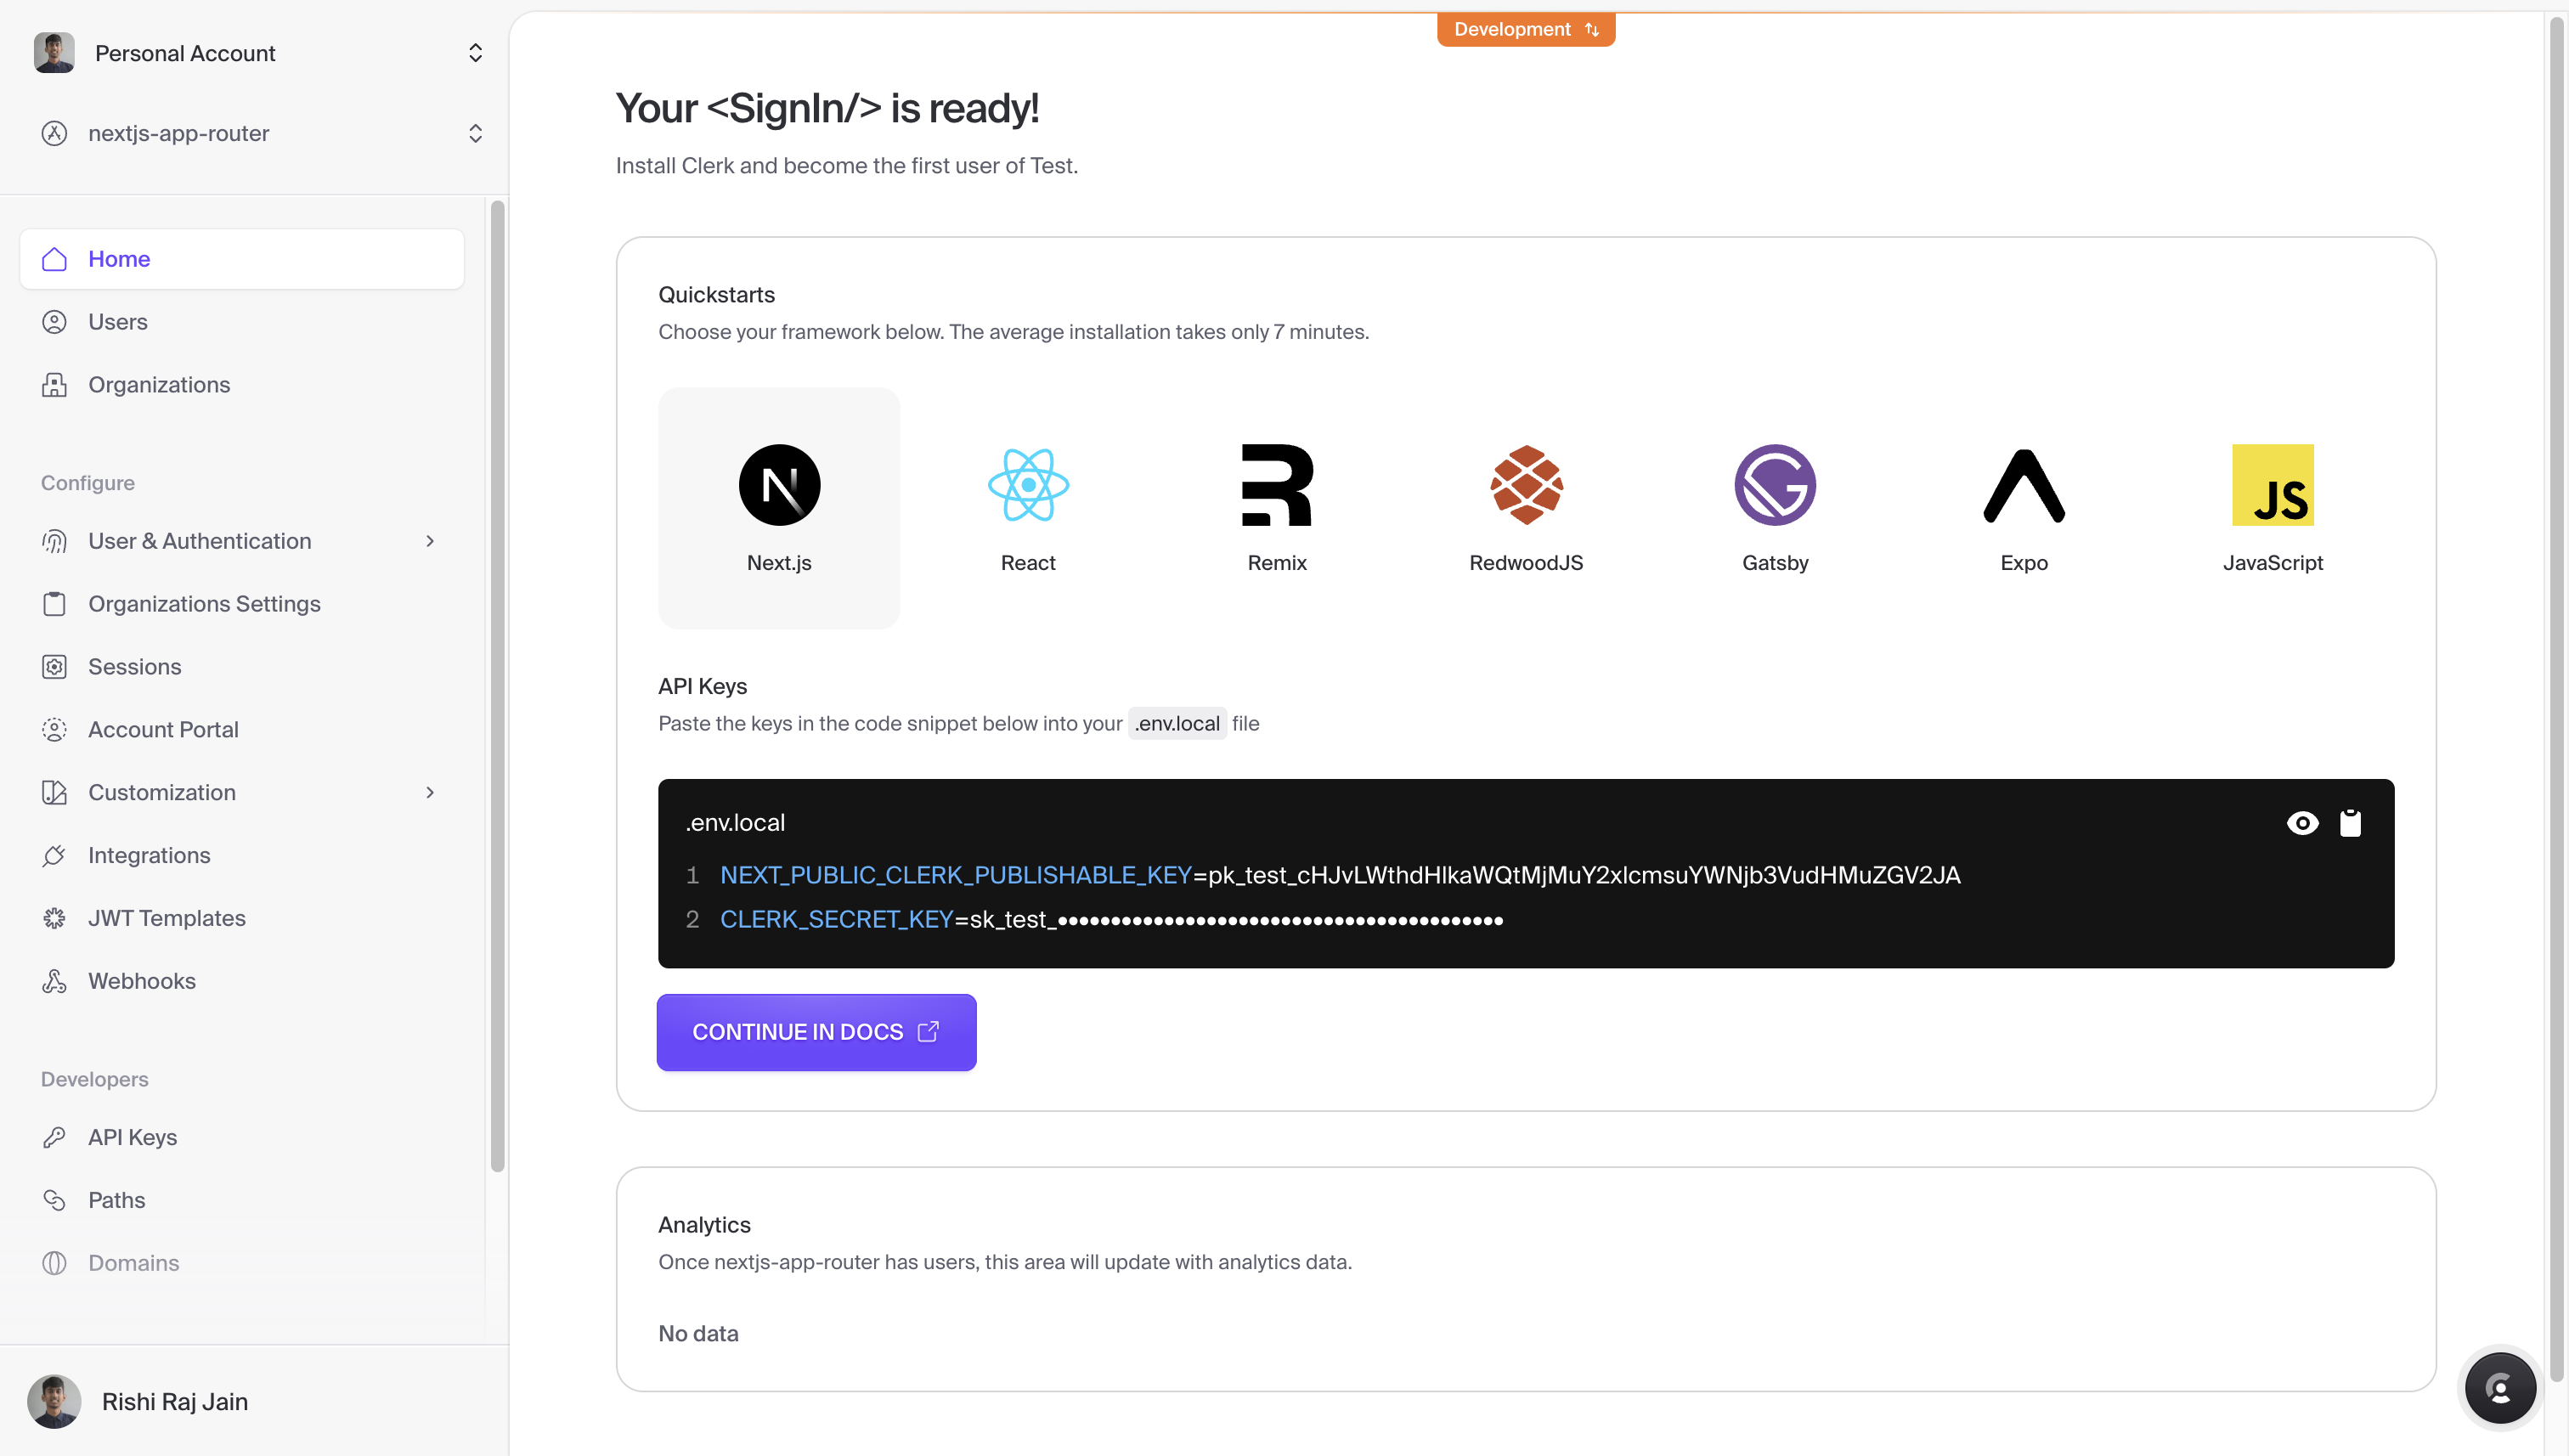This screenshot has height=1456, width=2569.
Task: Open the API Keys developer link
Action: pos(132,1137)
